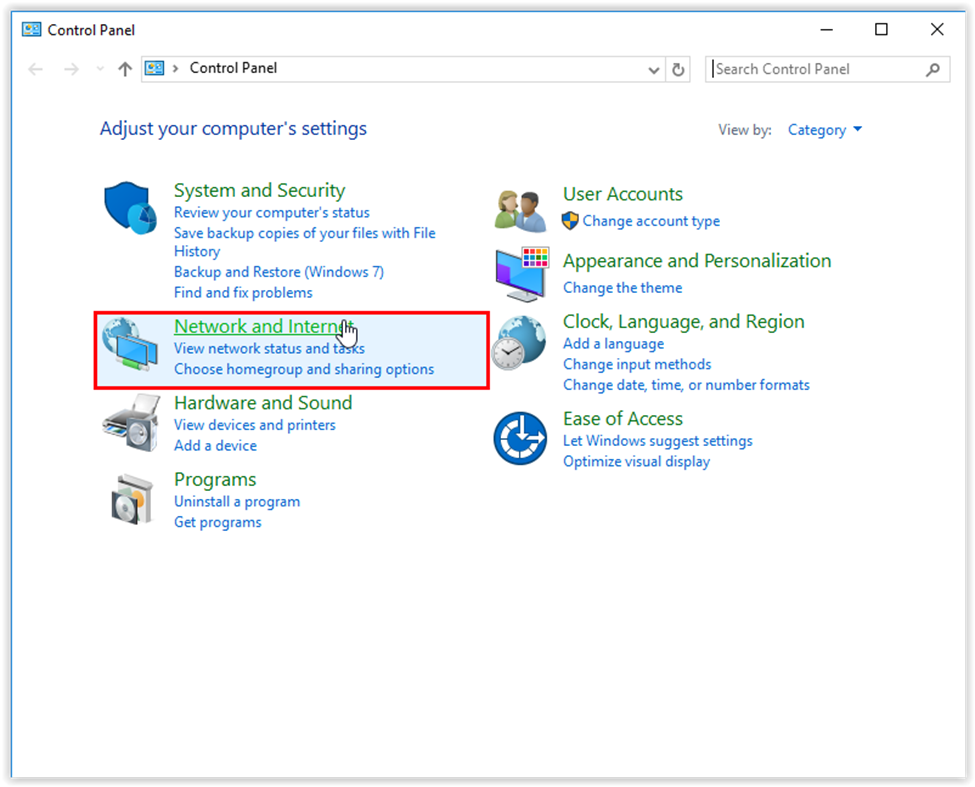
Task: Close the Control Panel window
Action: pos(937,29)
